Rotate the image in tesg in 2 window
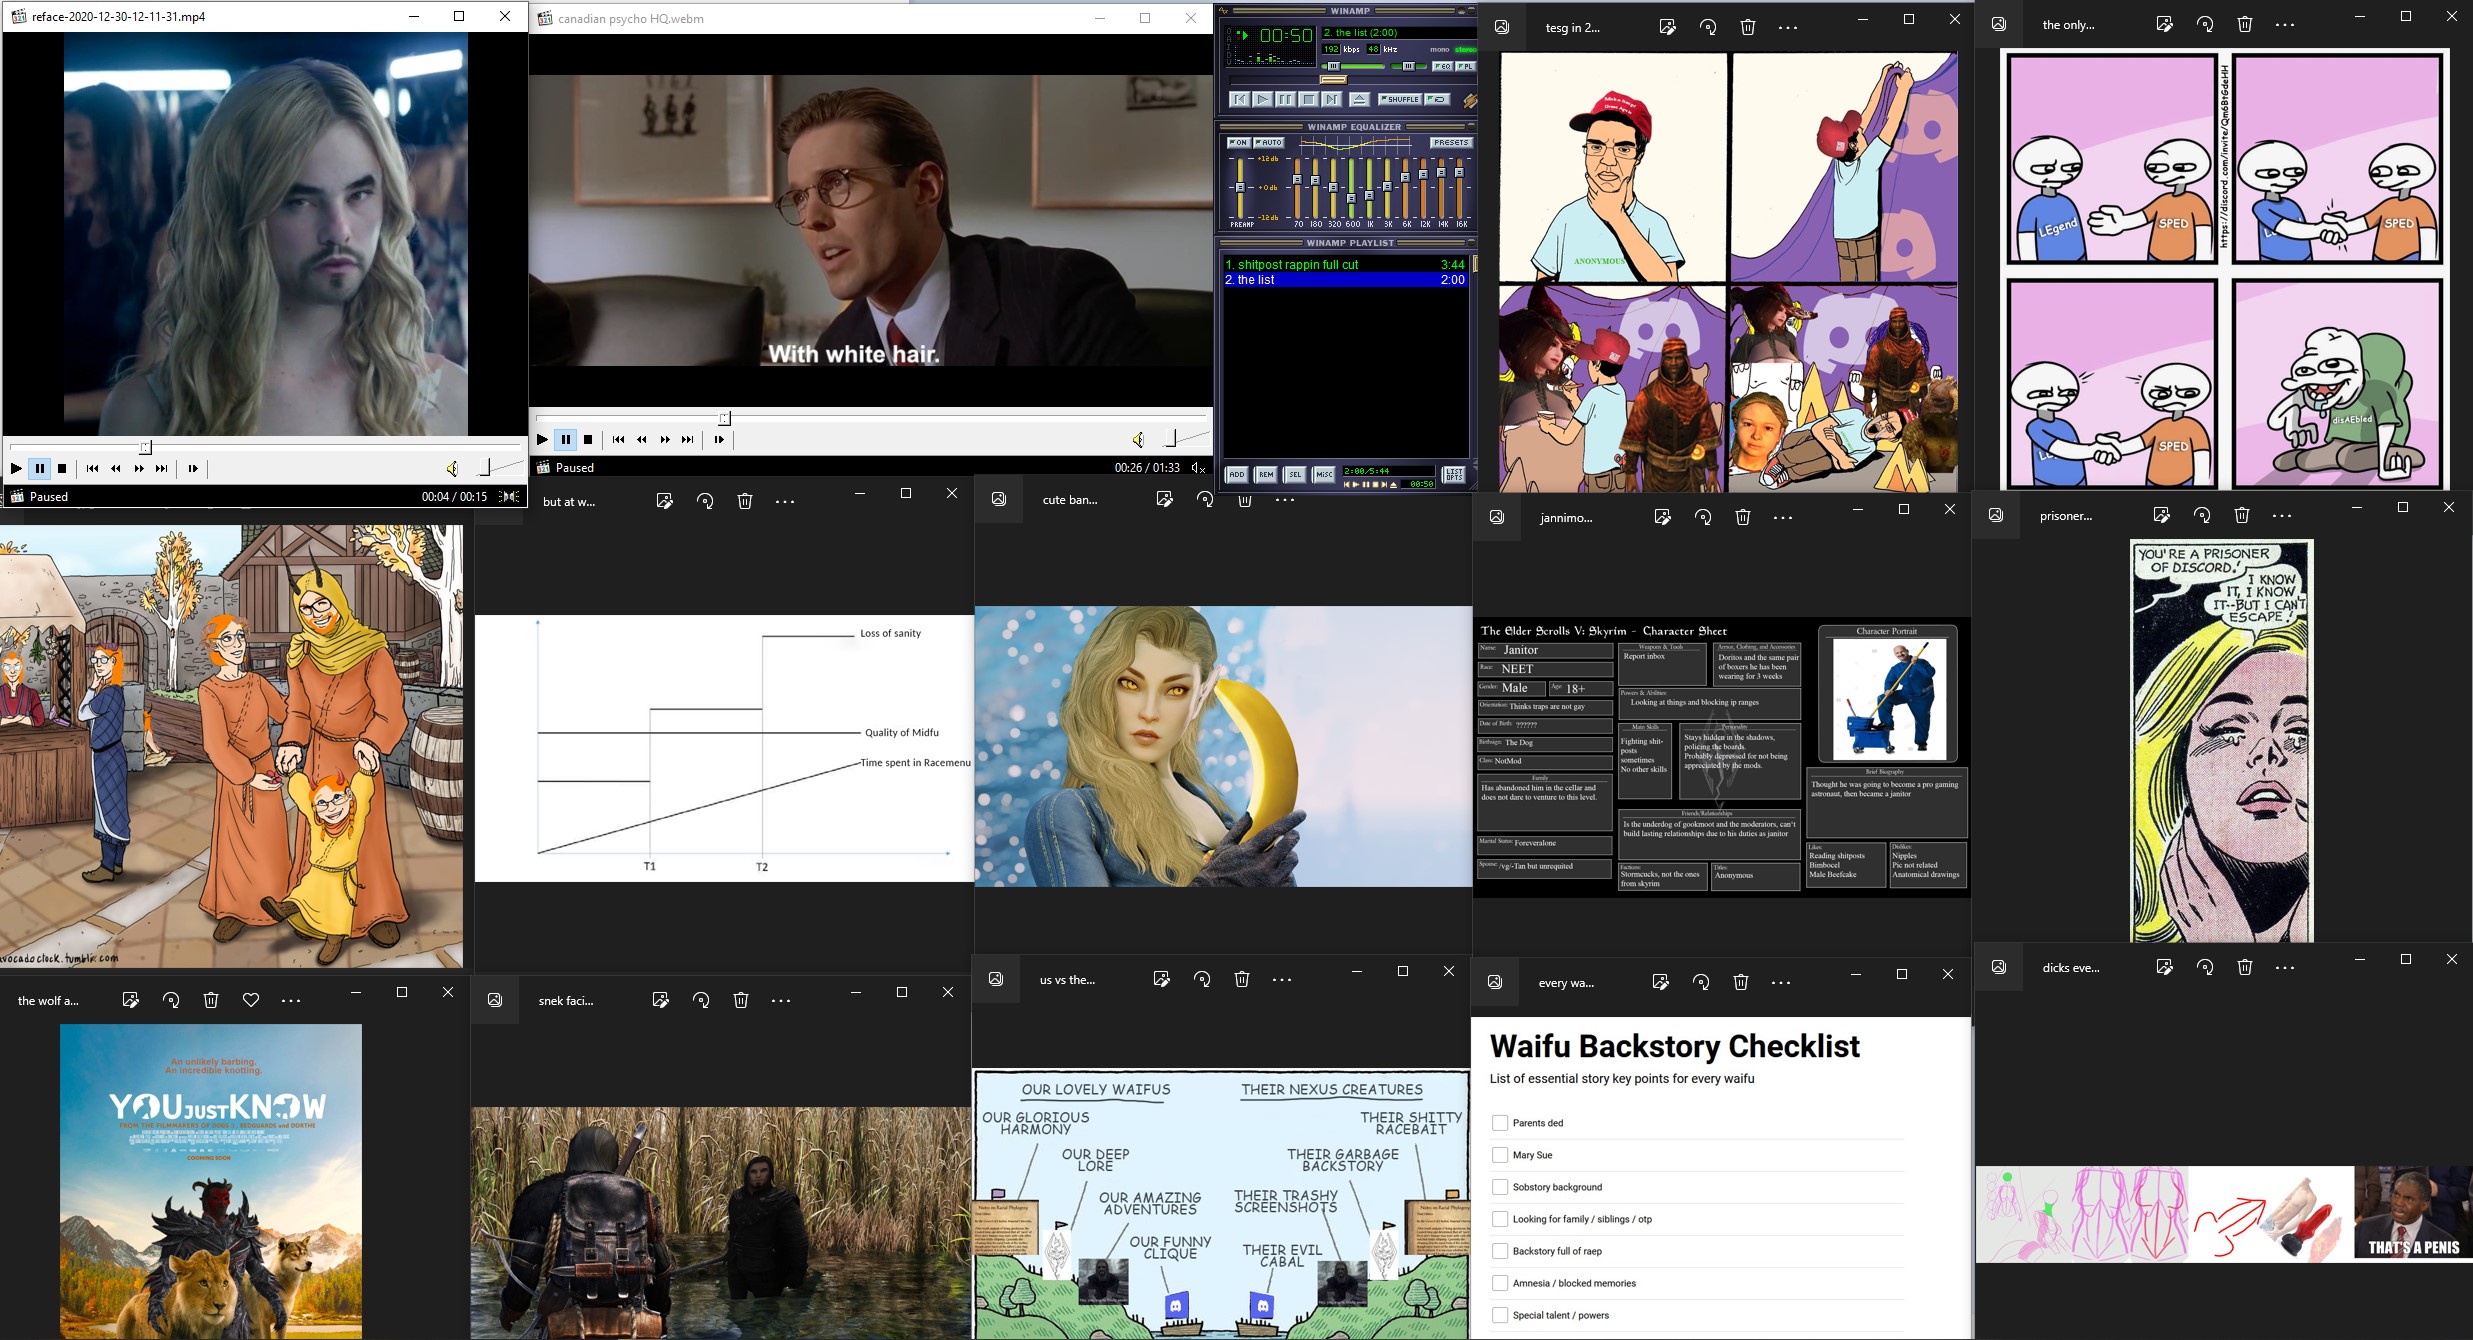The height and width of the screenshot is (1340, 2473). pos(1708,27)
